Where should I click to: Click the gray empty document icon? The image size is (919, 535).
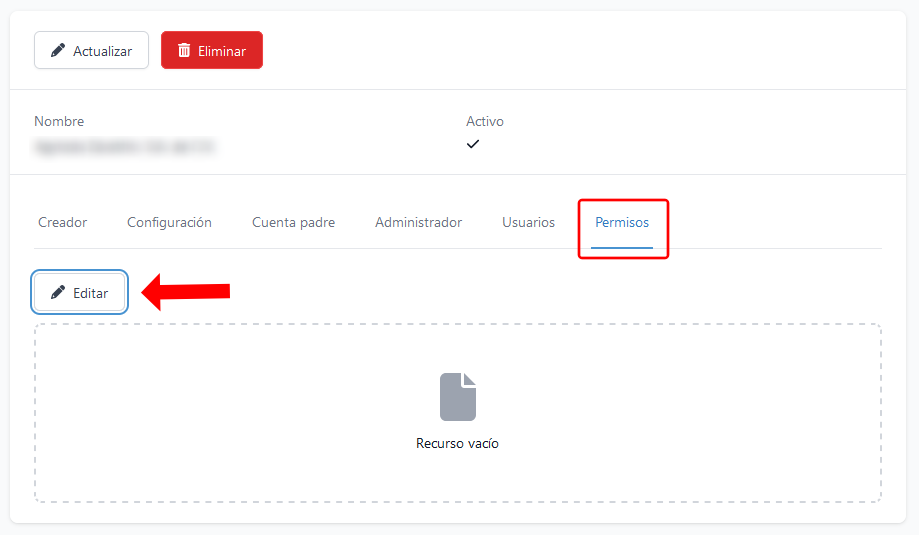(458, 397)
